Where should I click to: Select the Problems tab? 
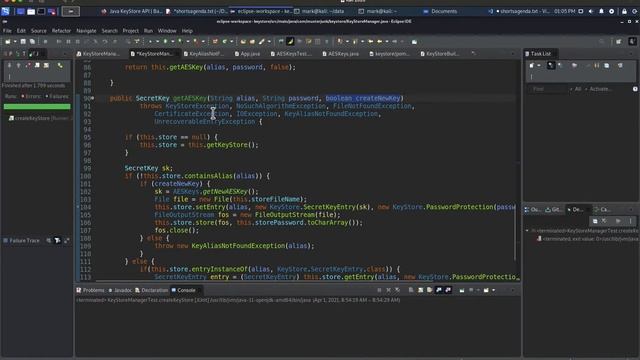click(x=90, y=290)
